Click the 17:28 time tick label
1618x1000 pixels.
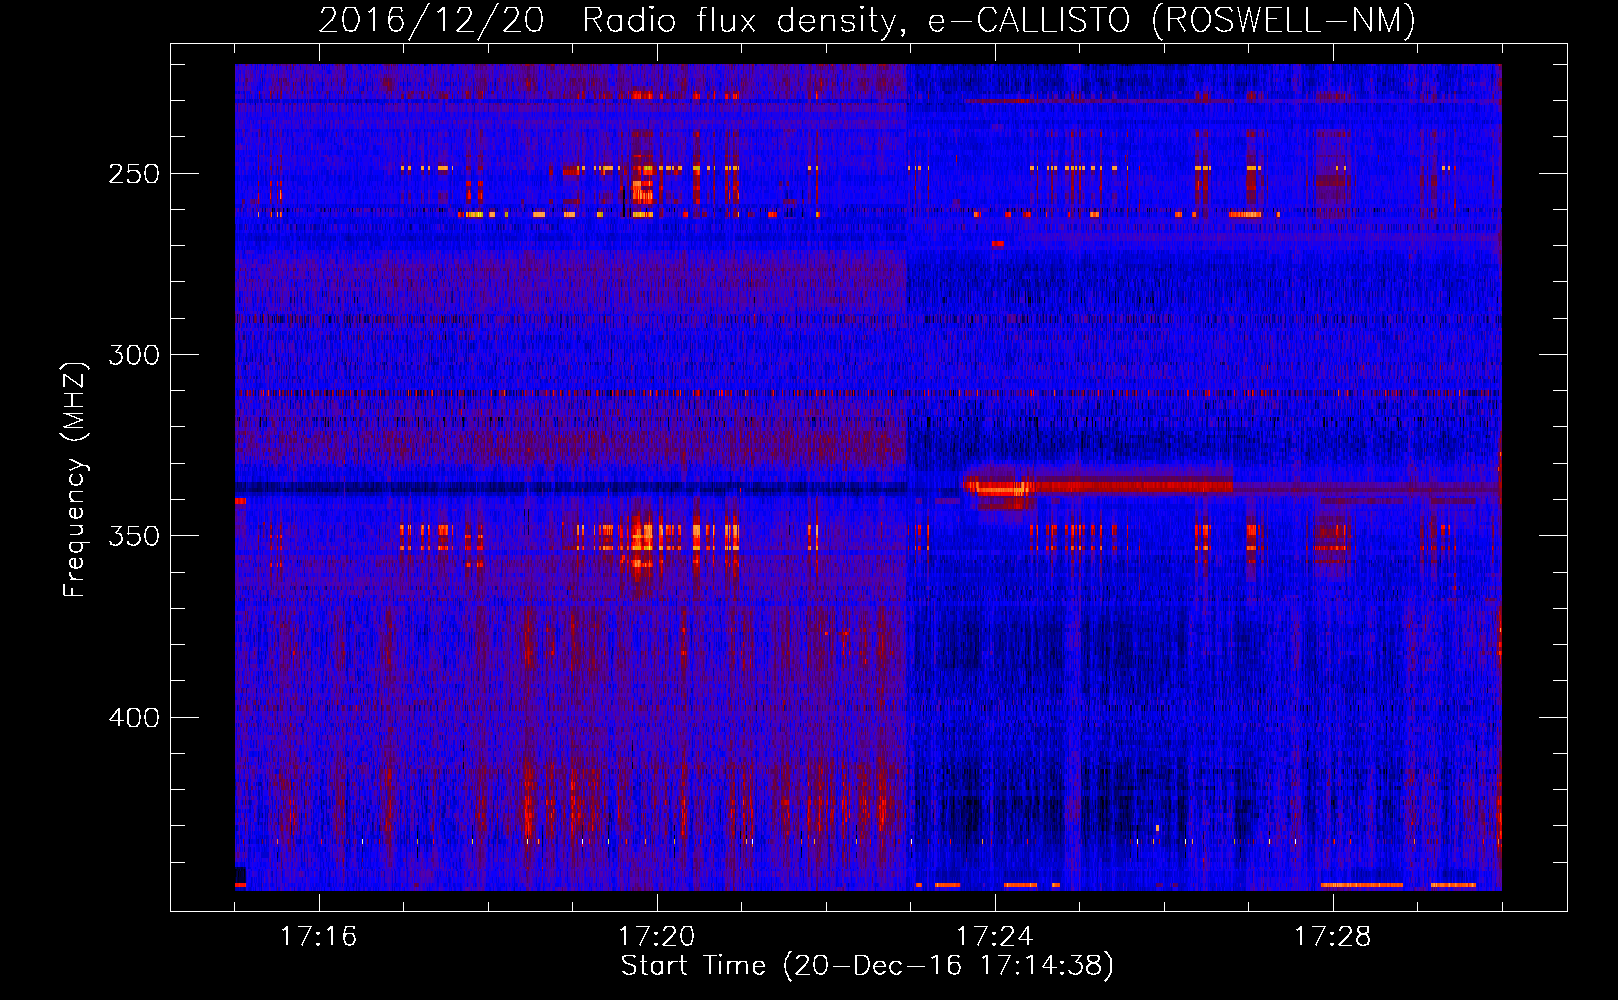tap(1332, 937)
